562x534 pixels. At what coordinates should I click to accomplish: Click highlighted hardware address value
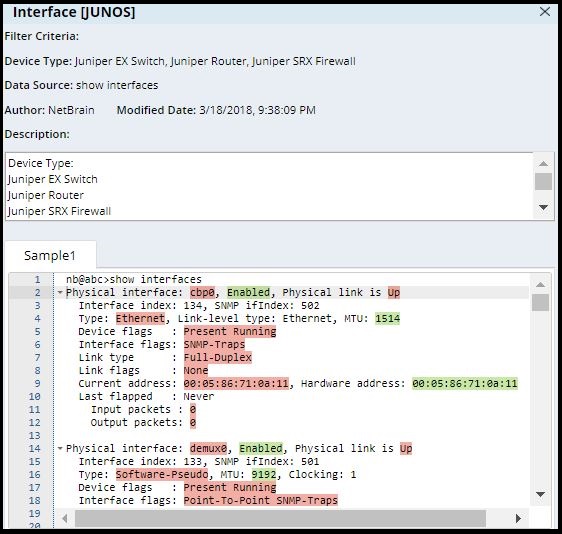[x=465, y=383]
